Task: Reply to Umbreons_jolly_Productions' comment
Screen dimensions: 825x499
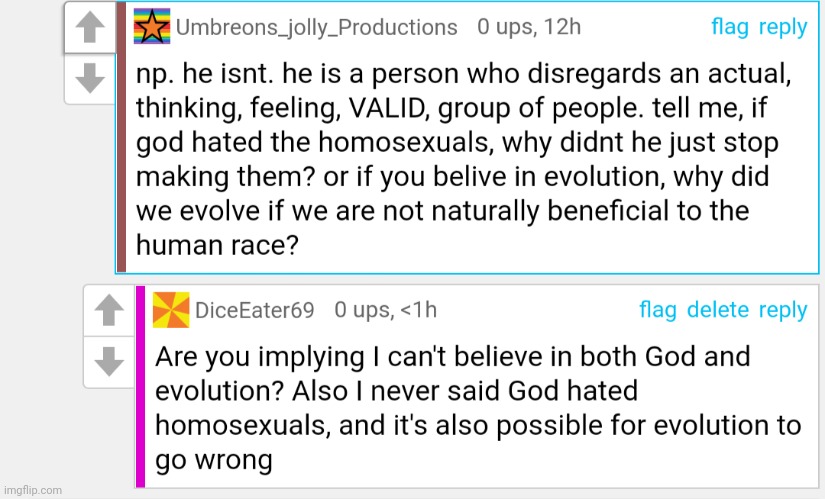Action: (x=783, y=27)
